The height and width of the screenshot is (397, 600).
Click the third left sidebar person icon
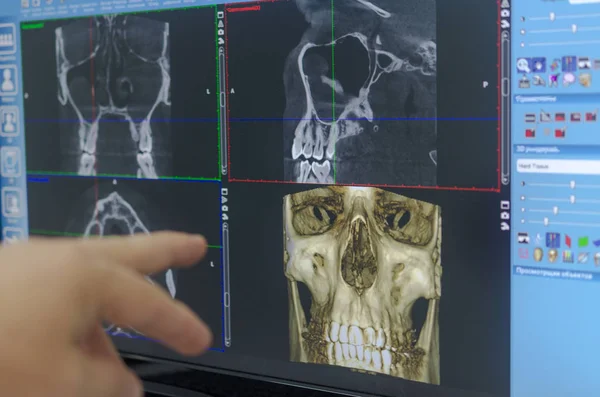pyautogui.click(x=10, y=122)
